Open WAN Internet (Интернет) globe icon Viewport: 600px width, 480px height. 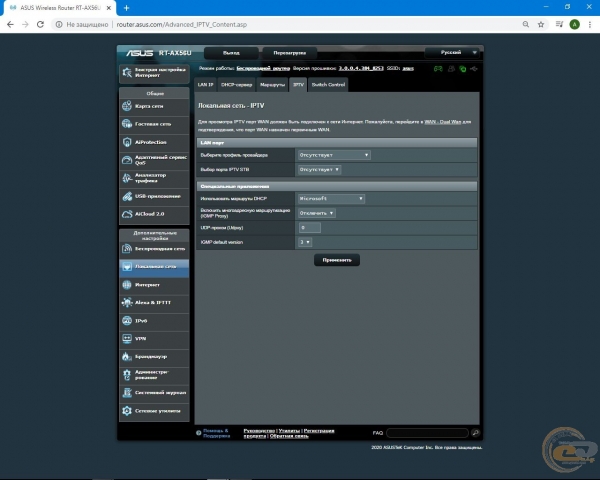pos(127,285)
